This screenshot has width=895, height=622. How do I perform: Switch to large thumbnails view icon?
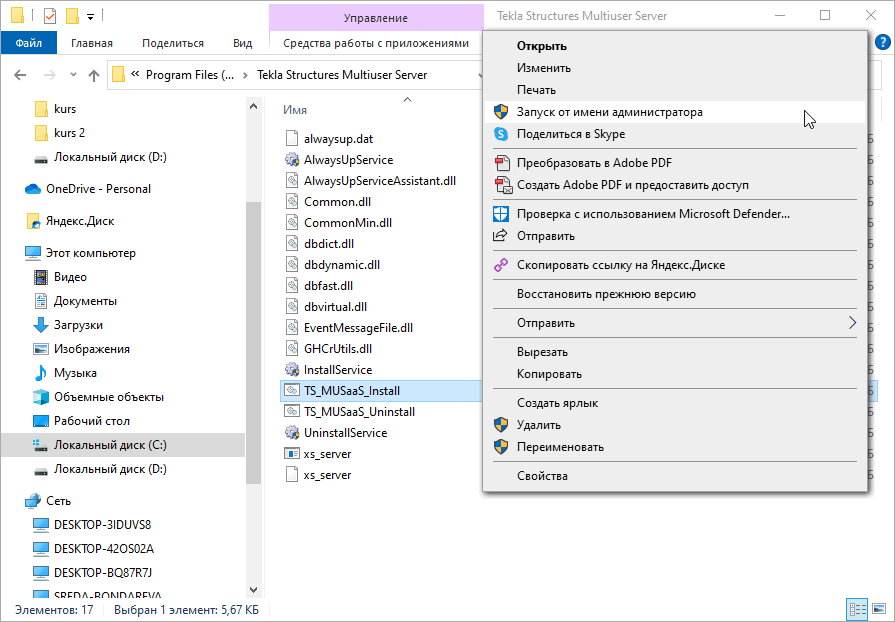coord(880,609)
